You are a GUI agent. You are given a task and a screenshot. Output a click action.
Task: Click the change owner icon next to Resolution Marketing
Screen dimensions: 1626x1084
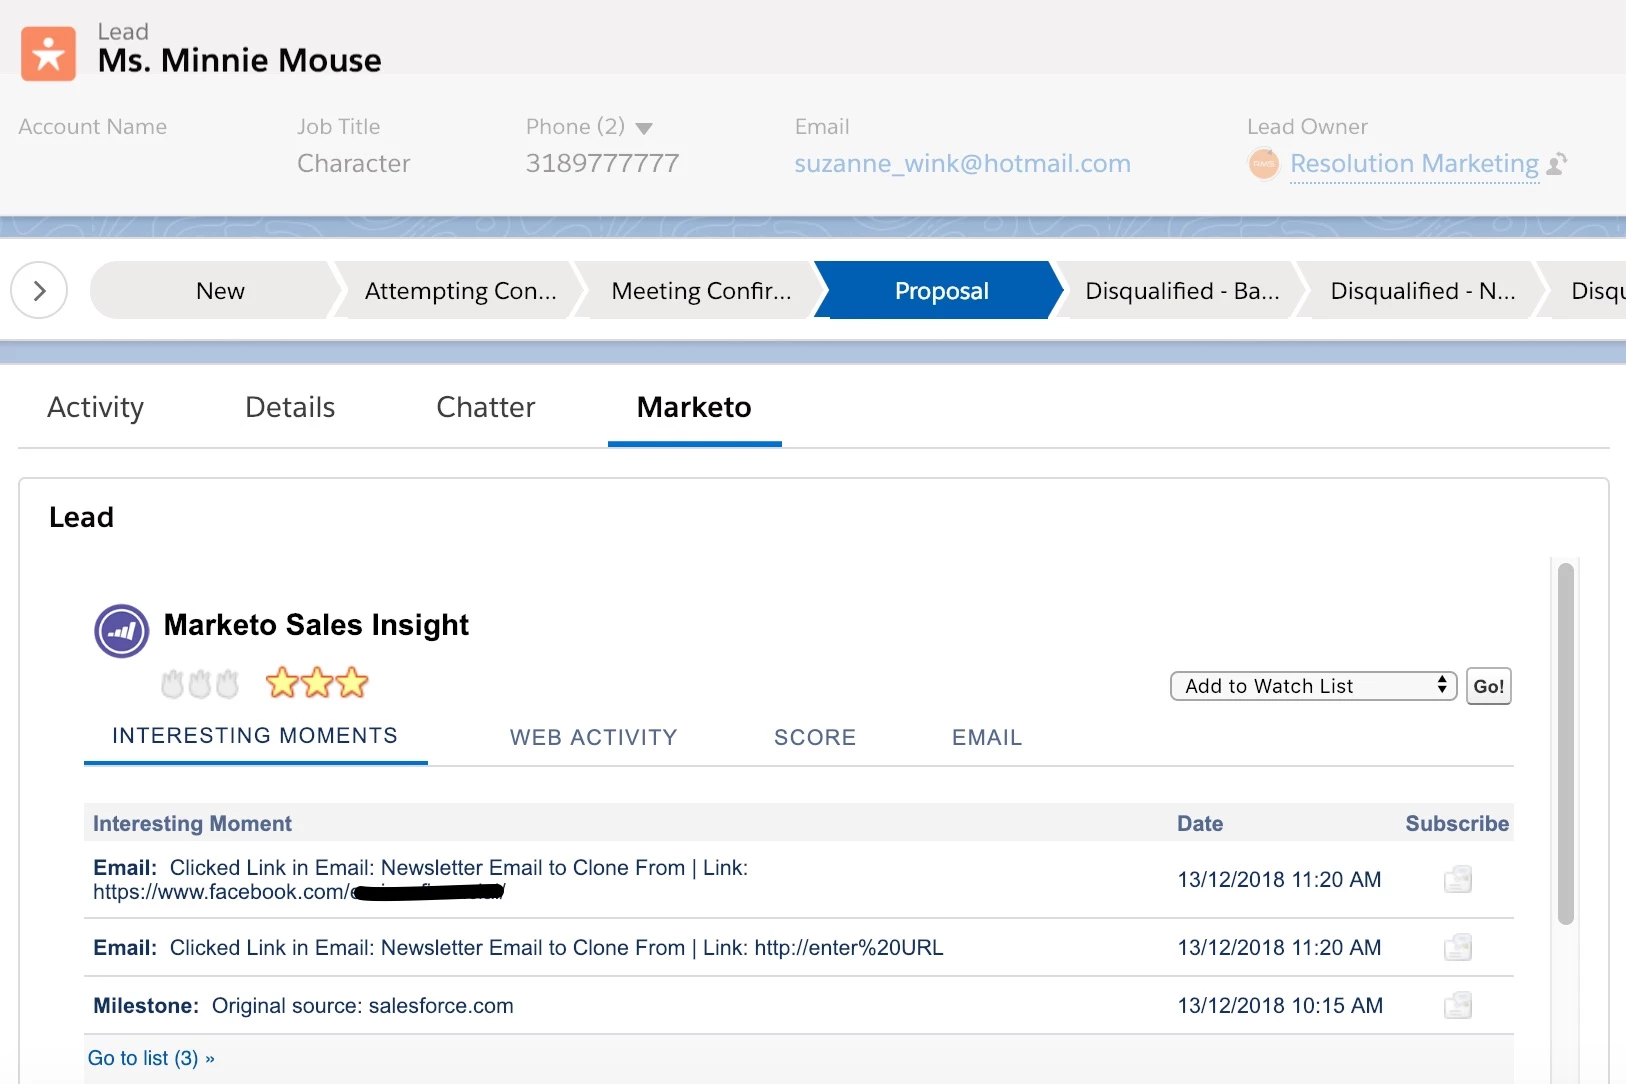click(x=1557, y=164)
